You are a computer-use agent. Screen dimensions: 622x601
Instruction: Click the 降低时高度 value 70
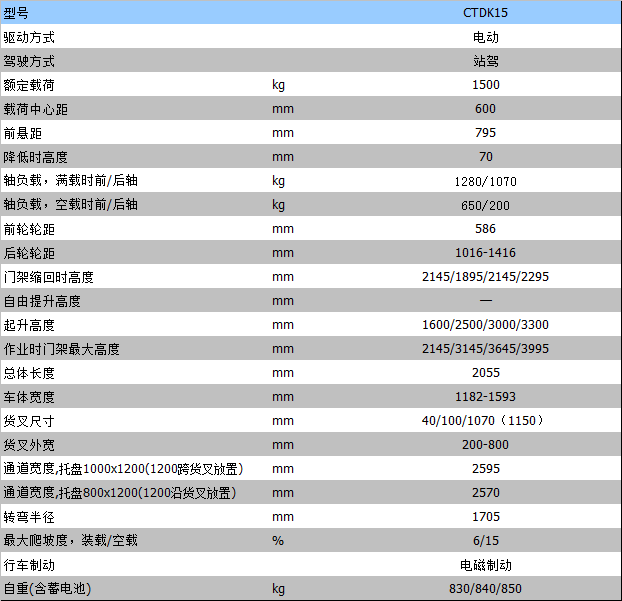coord(485,157)
